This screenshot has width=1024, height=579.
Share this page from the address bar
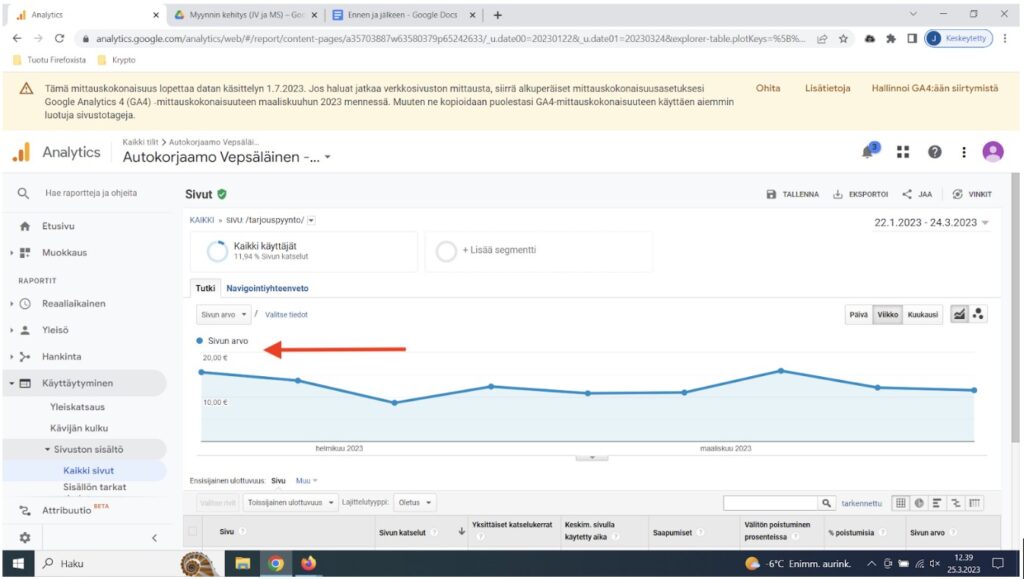point(822,39)
